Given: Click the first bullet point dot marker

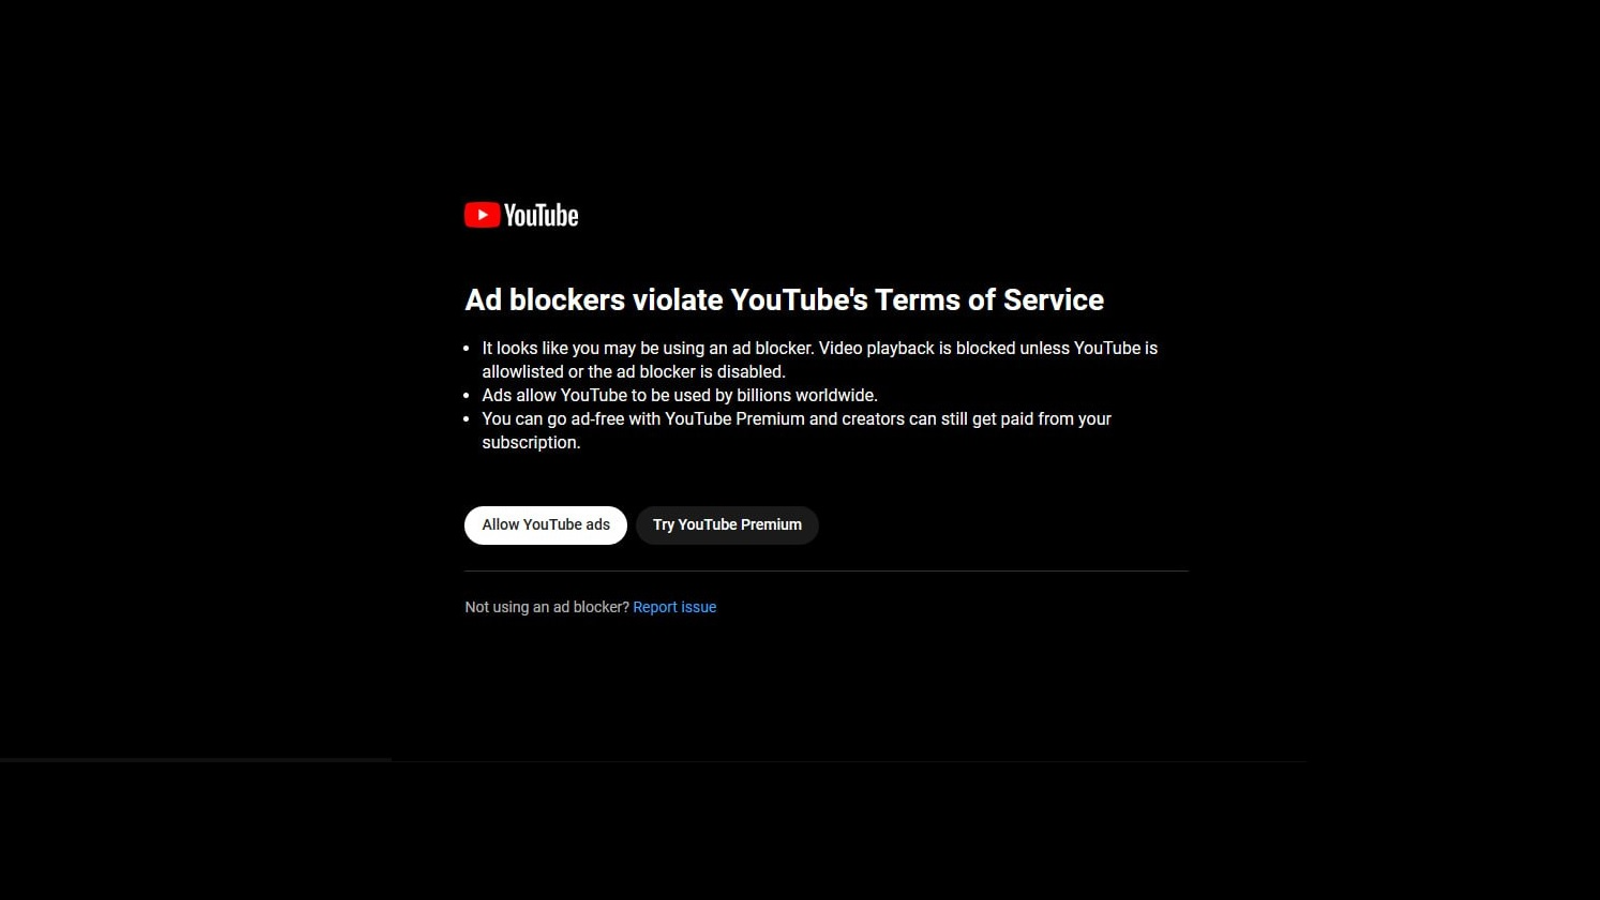Looking at the screenshot, I should pyautogui.click(x=466, y=348).
